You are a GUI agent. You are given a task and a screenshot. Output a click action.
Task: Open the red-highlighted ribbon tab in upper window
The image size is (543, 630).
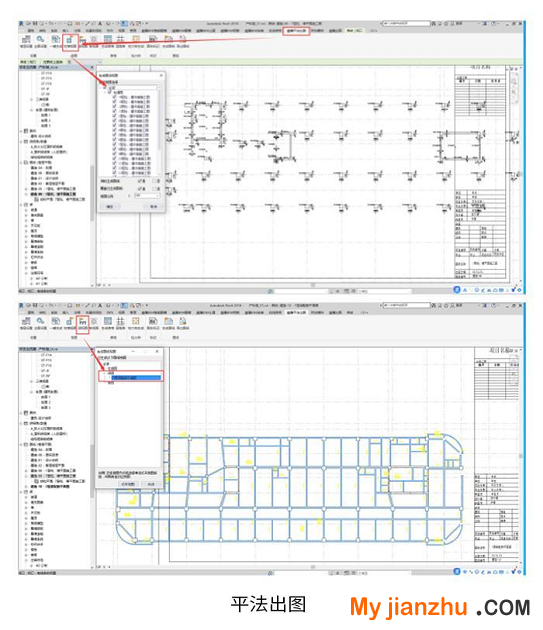(296, 31)
